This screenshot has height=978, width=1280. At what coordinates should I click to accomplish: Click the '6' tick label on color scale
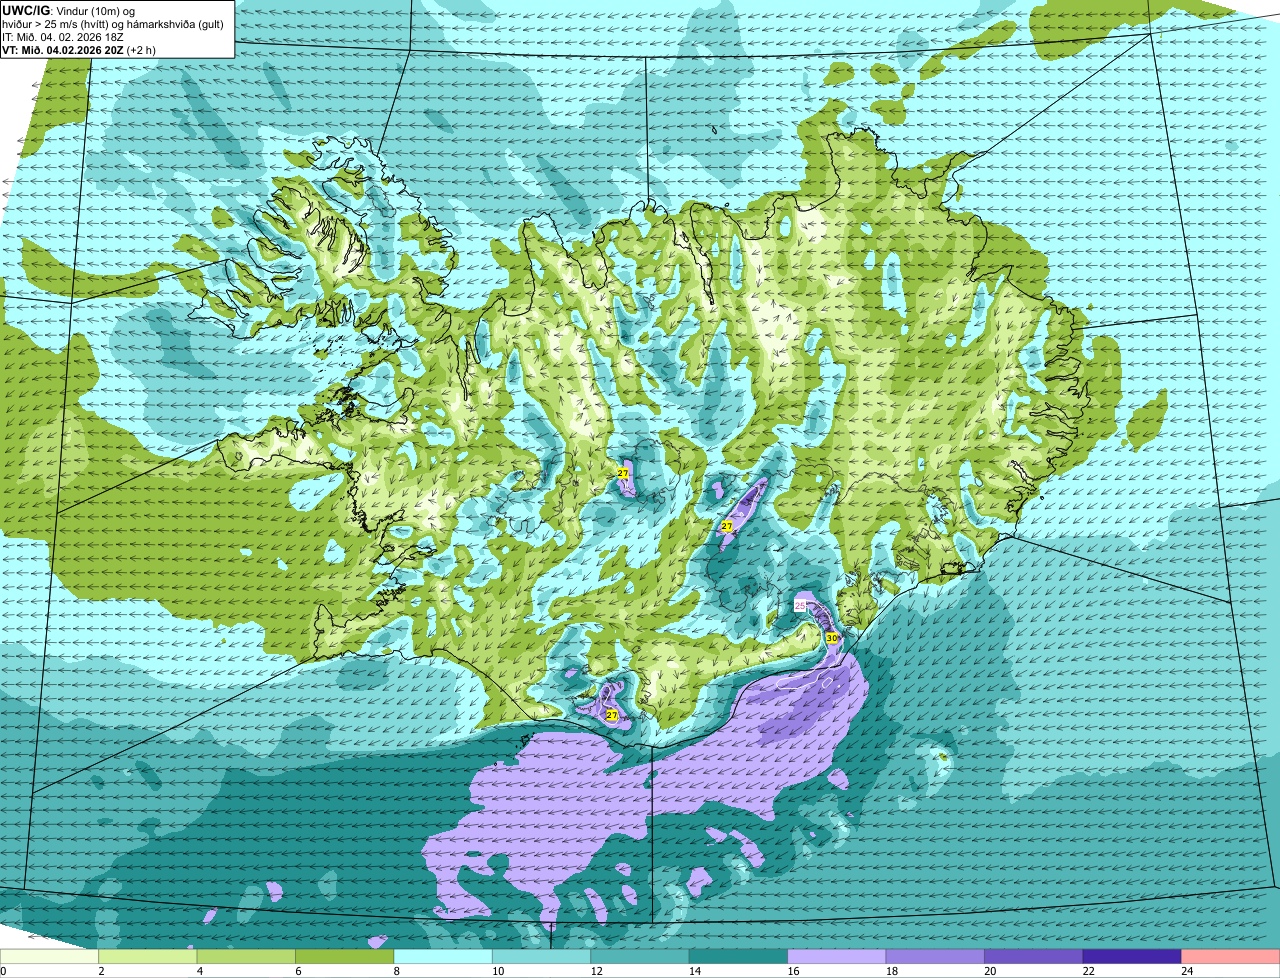tap(298, 971)
